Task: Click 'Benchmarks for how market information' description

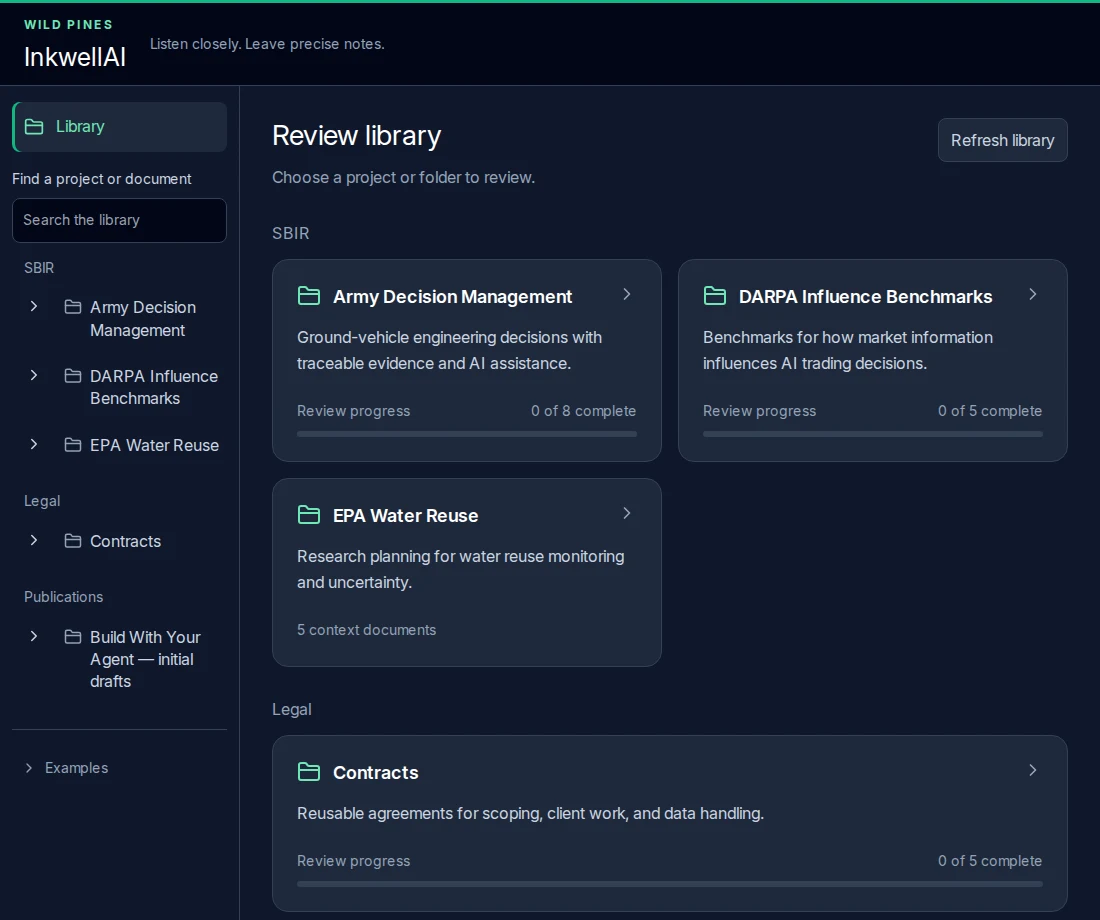Action: pyautogui.click(x=847, y=350)
